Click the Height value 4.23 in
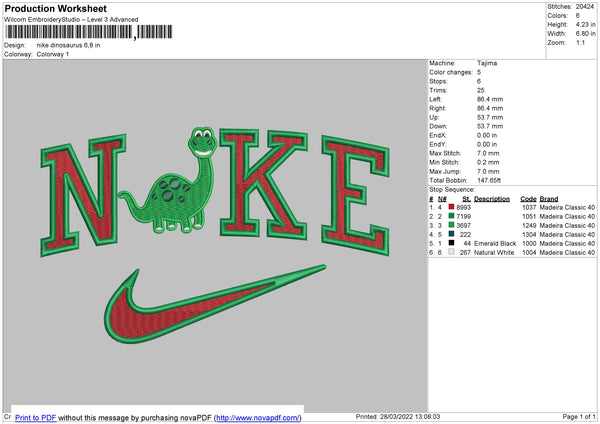Screen dimensions: 600x424 (585, 24)
